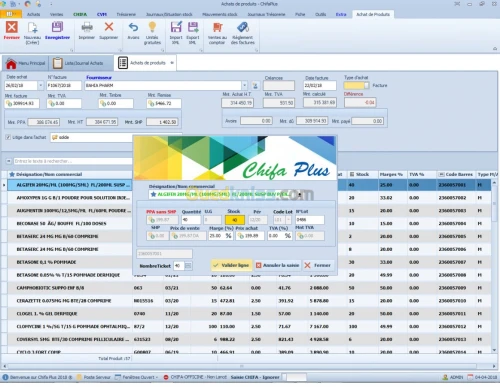This screenshot has width=500, height=387.
Task: Click the Unités gratuites lightbulb icon
Action: [152, 27]
